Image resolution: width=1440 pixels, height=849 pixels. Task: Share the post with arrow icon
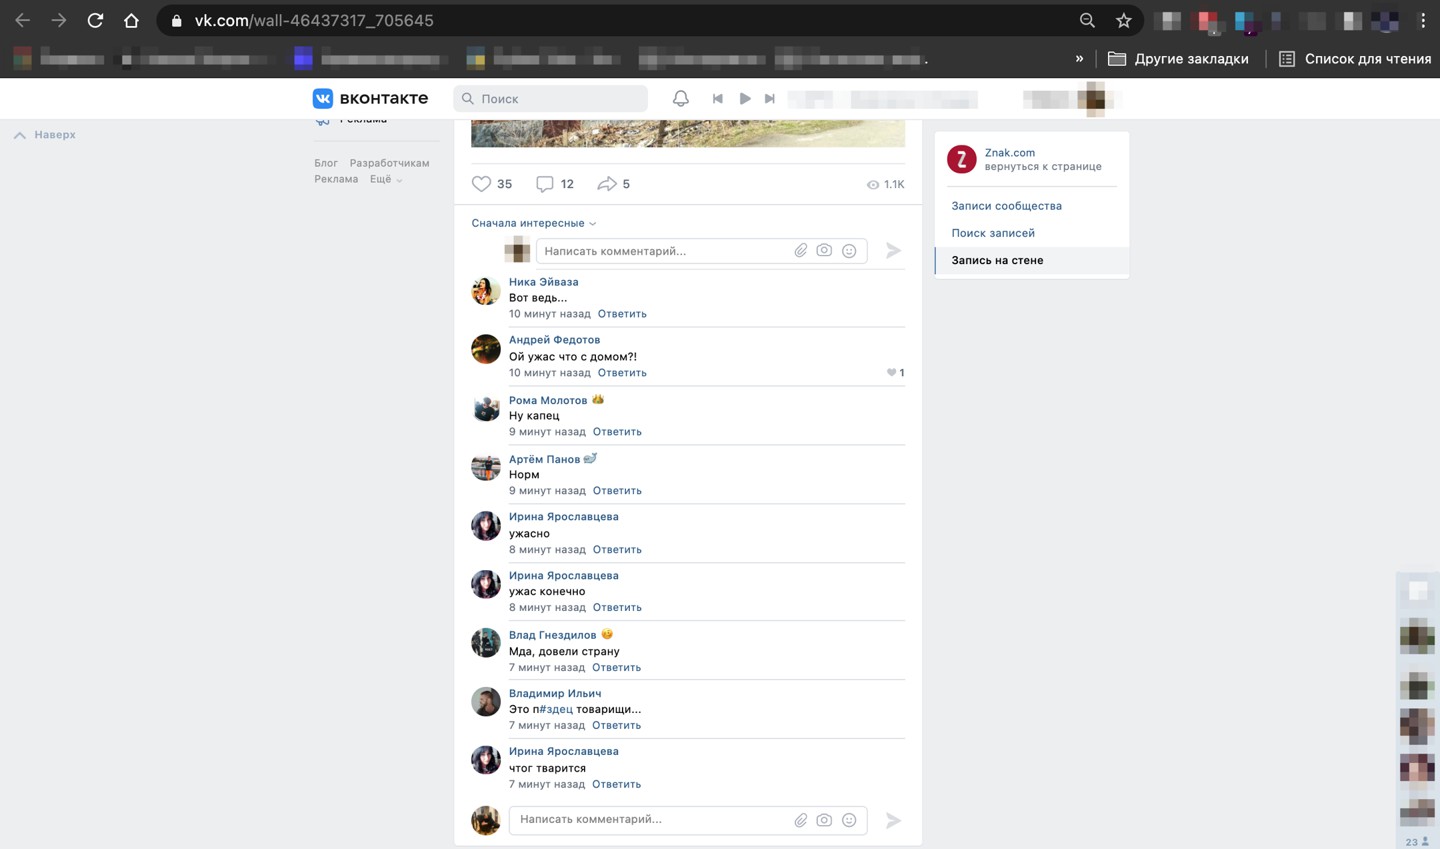606,184
